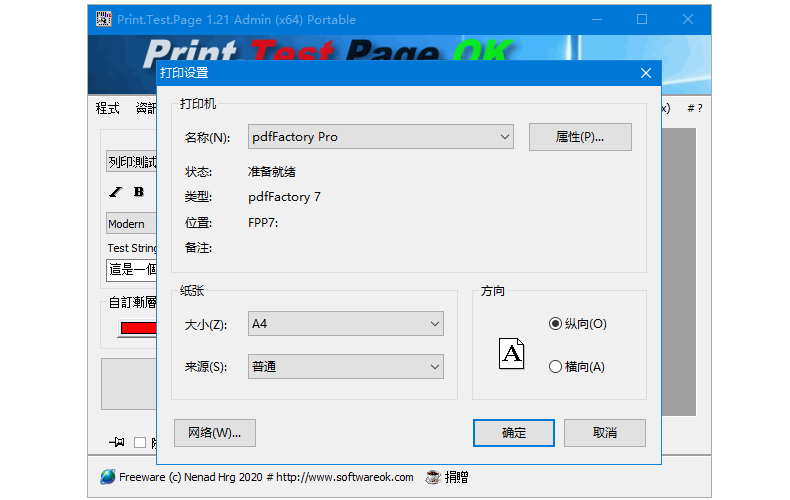Open the paper source 普通 dropdown
The width and height of the screenshot is (790, 500).
pos(346,366)
